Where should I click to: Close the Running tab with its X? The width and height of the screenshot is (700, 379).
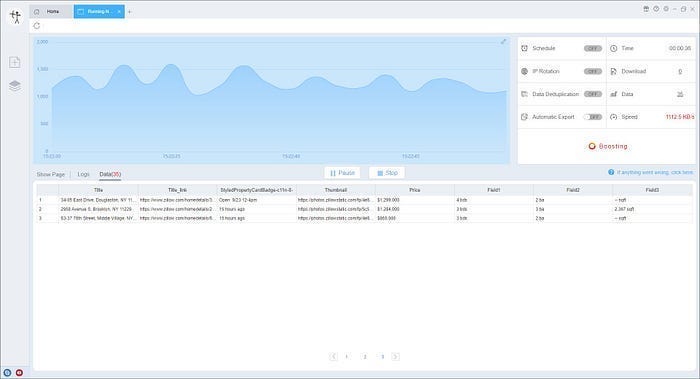click(119, 12)
